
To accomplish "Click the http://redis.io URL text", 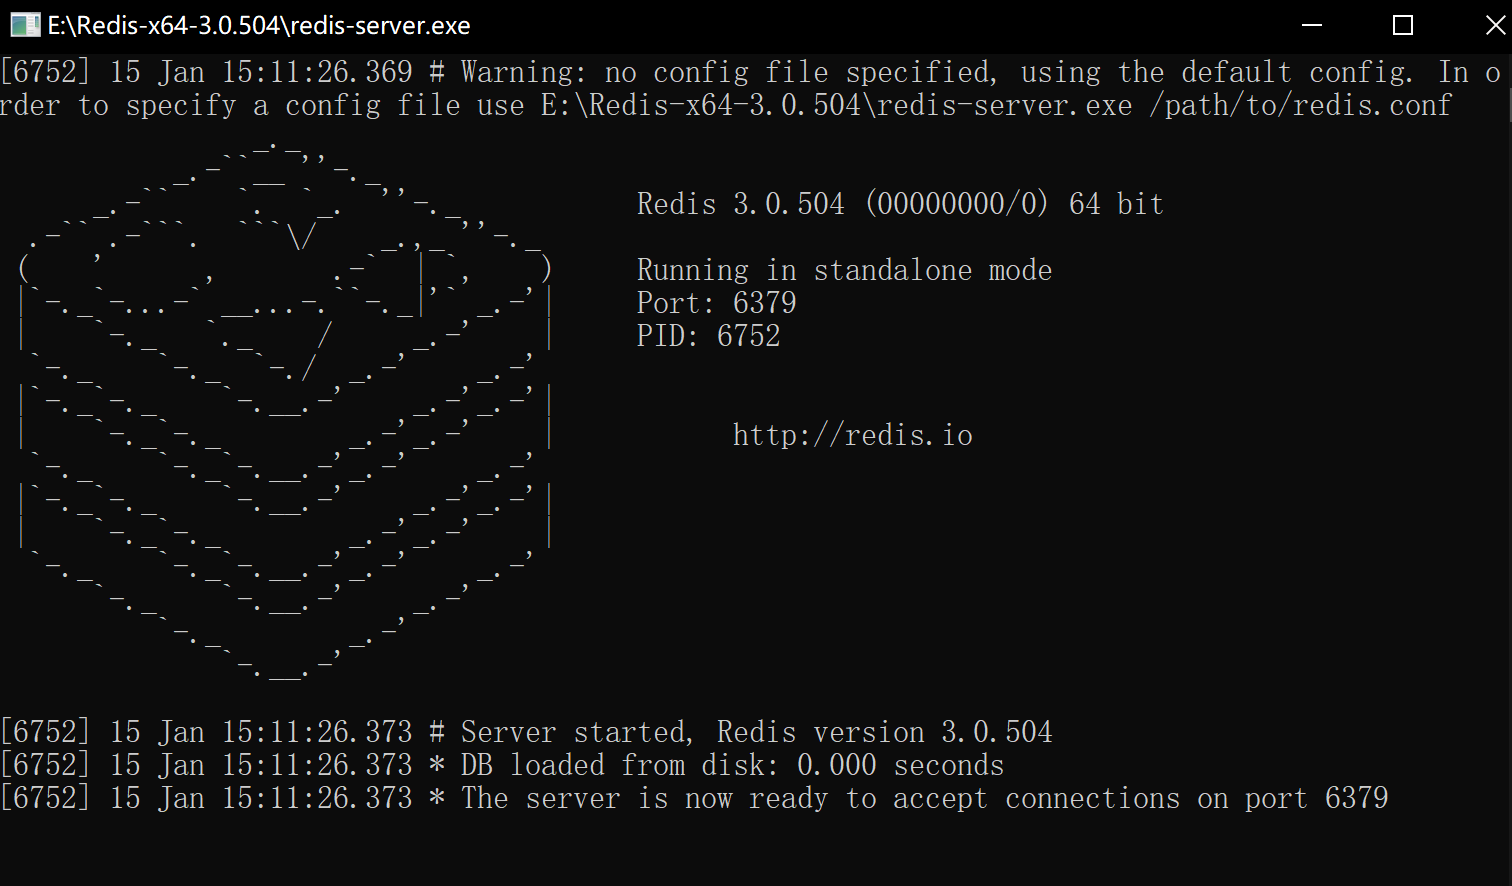I will pyautogui.click(x=852, y=435).
